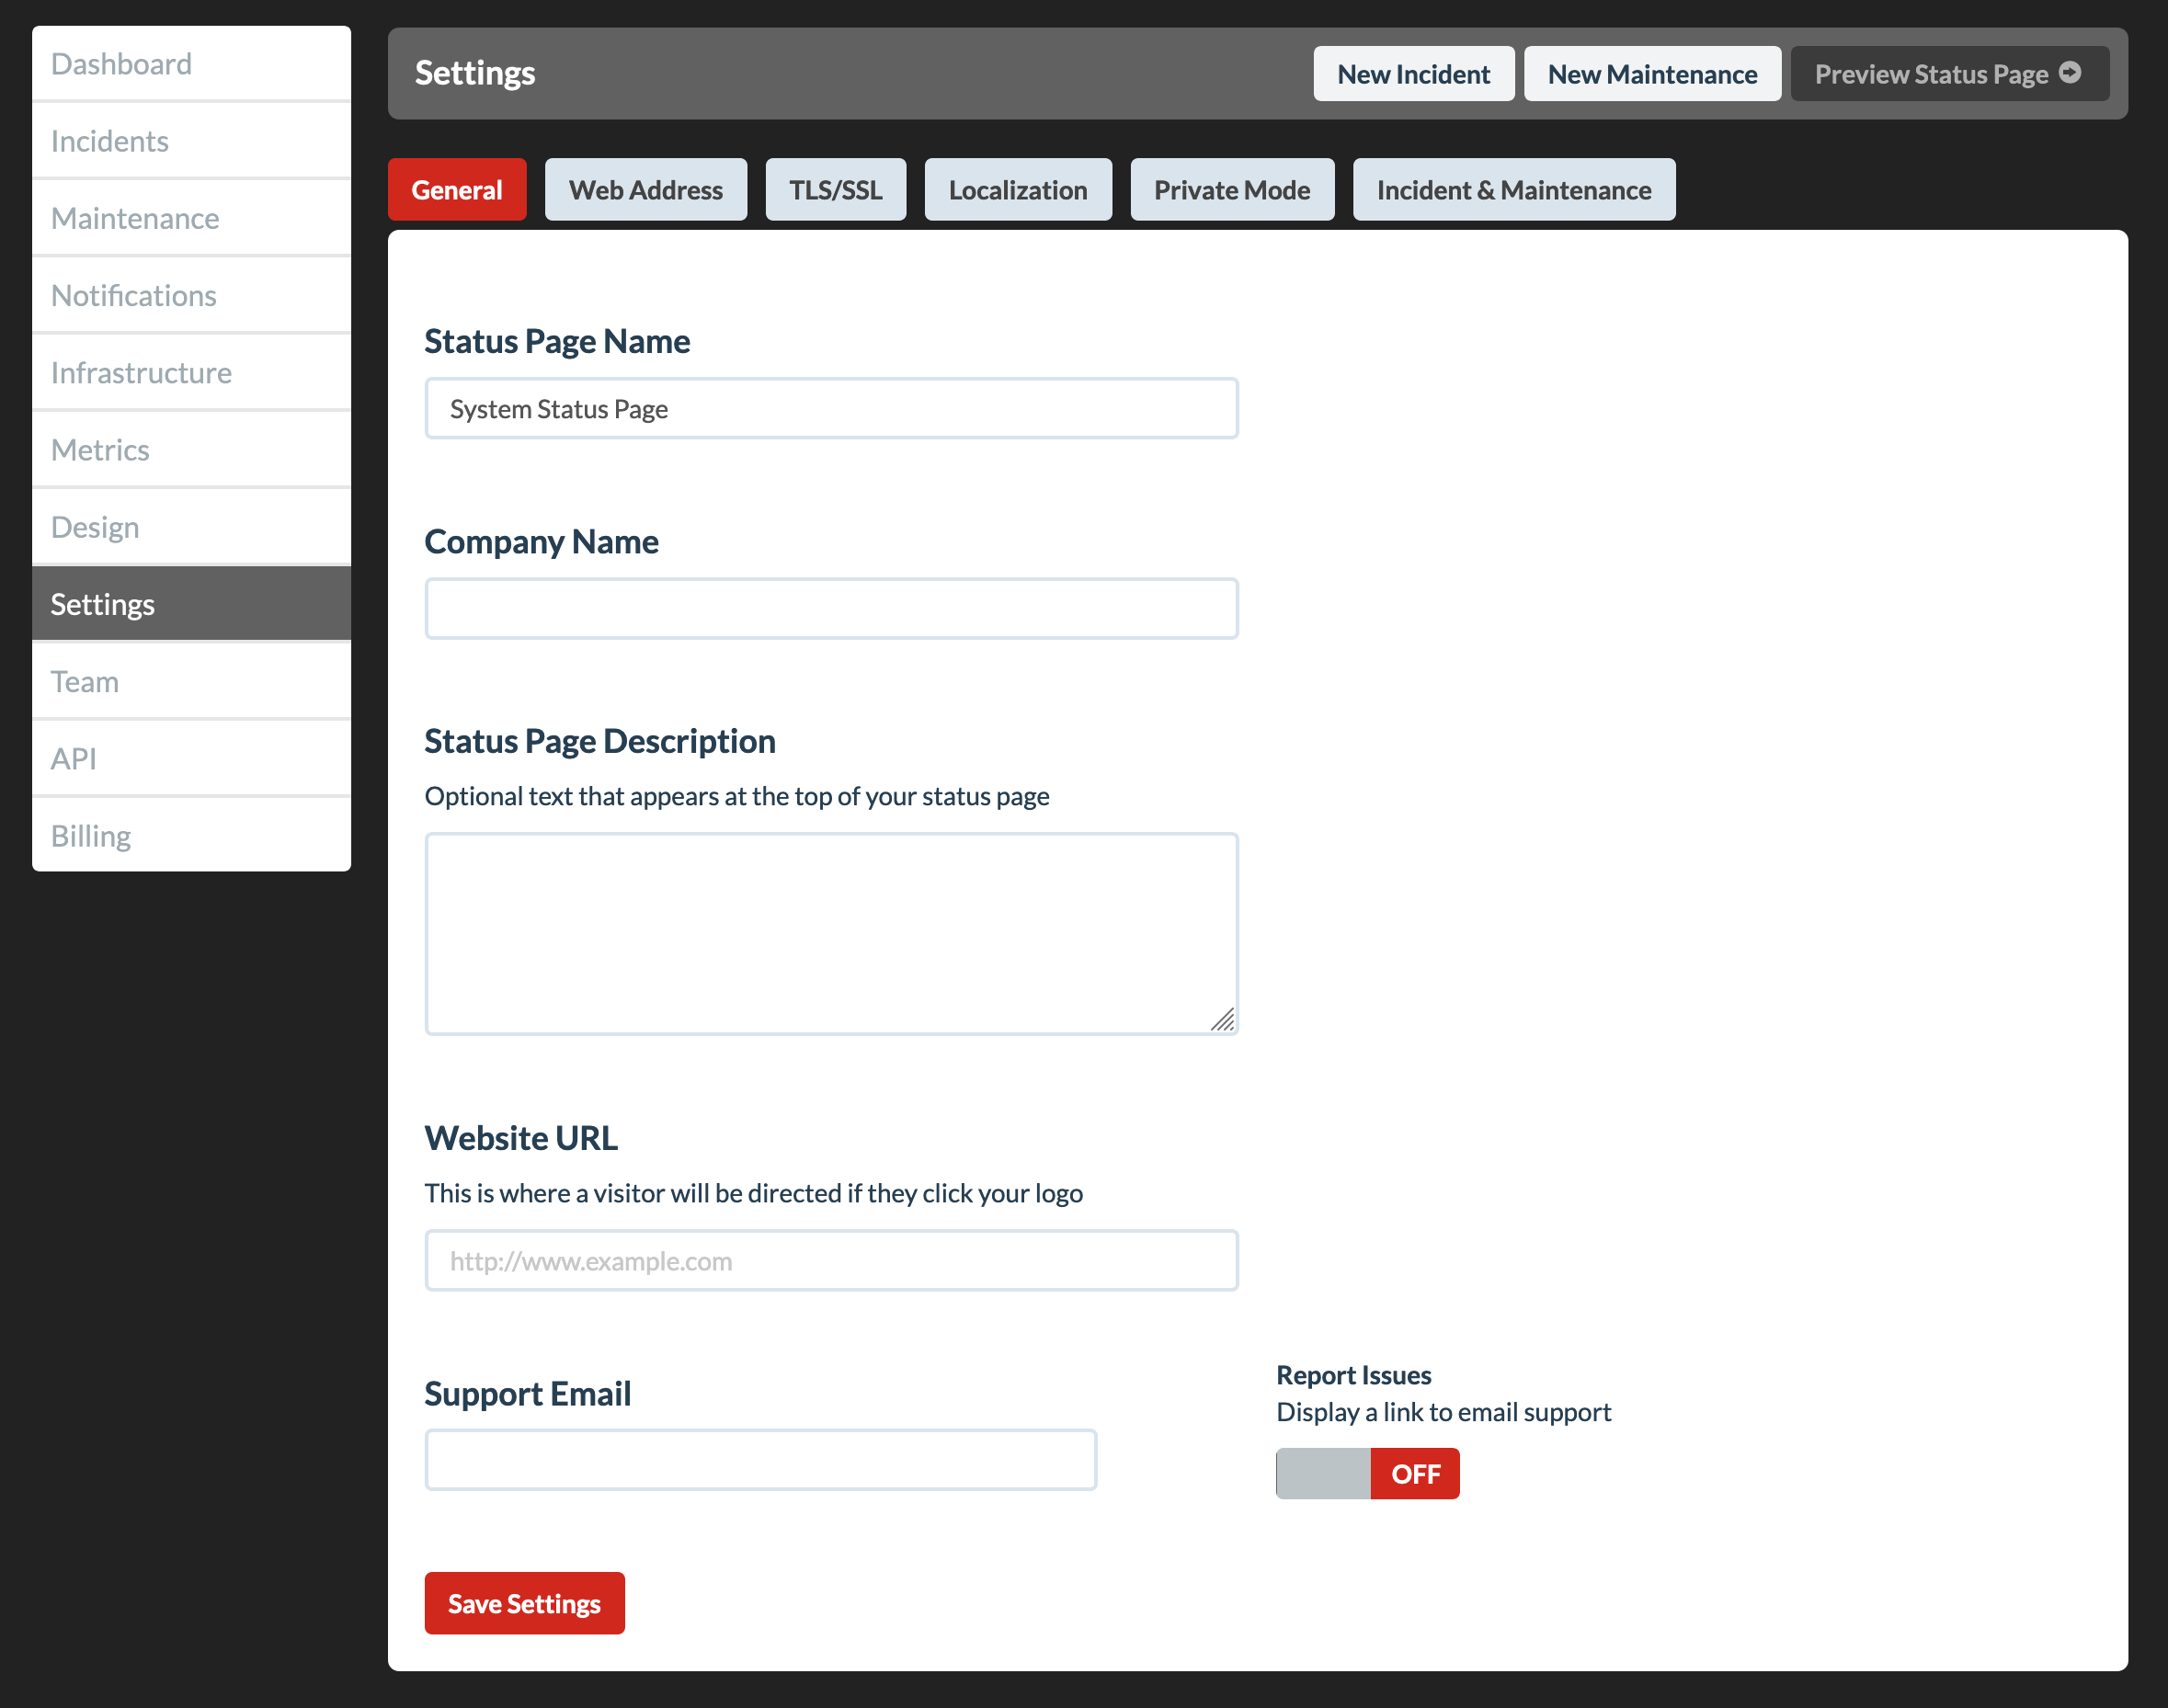Select the Localization tab
This screenshot has height=1708, width=2168.
[1017, 188]
